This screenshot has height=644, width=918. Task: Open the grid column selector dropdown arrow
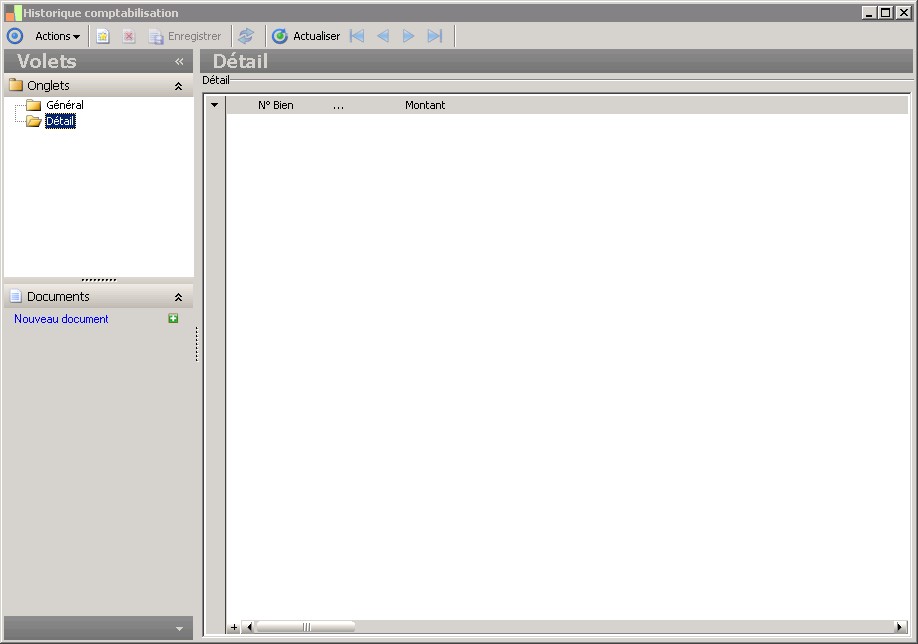click(x=215, y=105)
